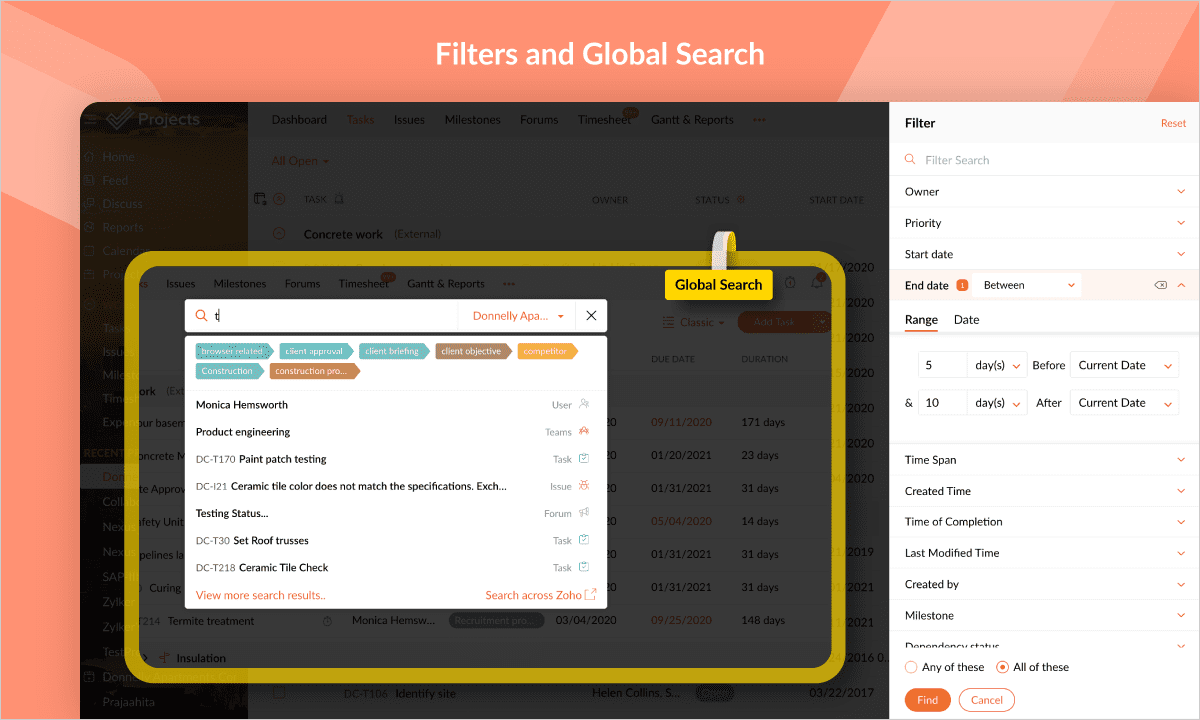The width and height of the screenshot is (1200, 720).
Task: Switch to the Date tab
Action: pos(966,320)
